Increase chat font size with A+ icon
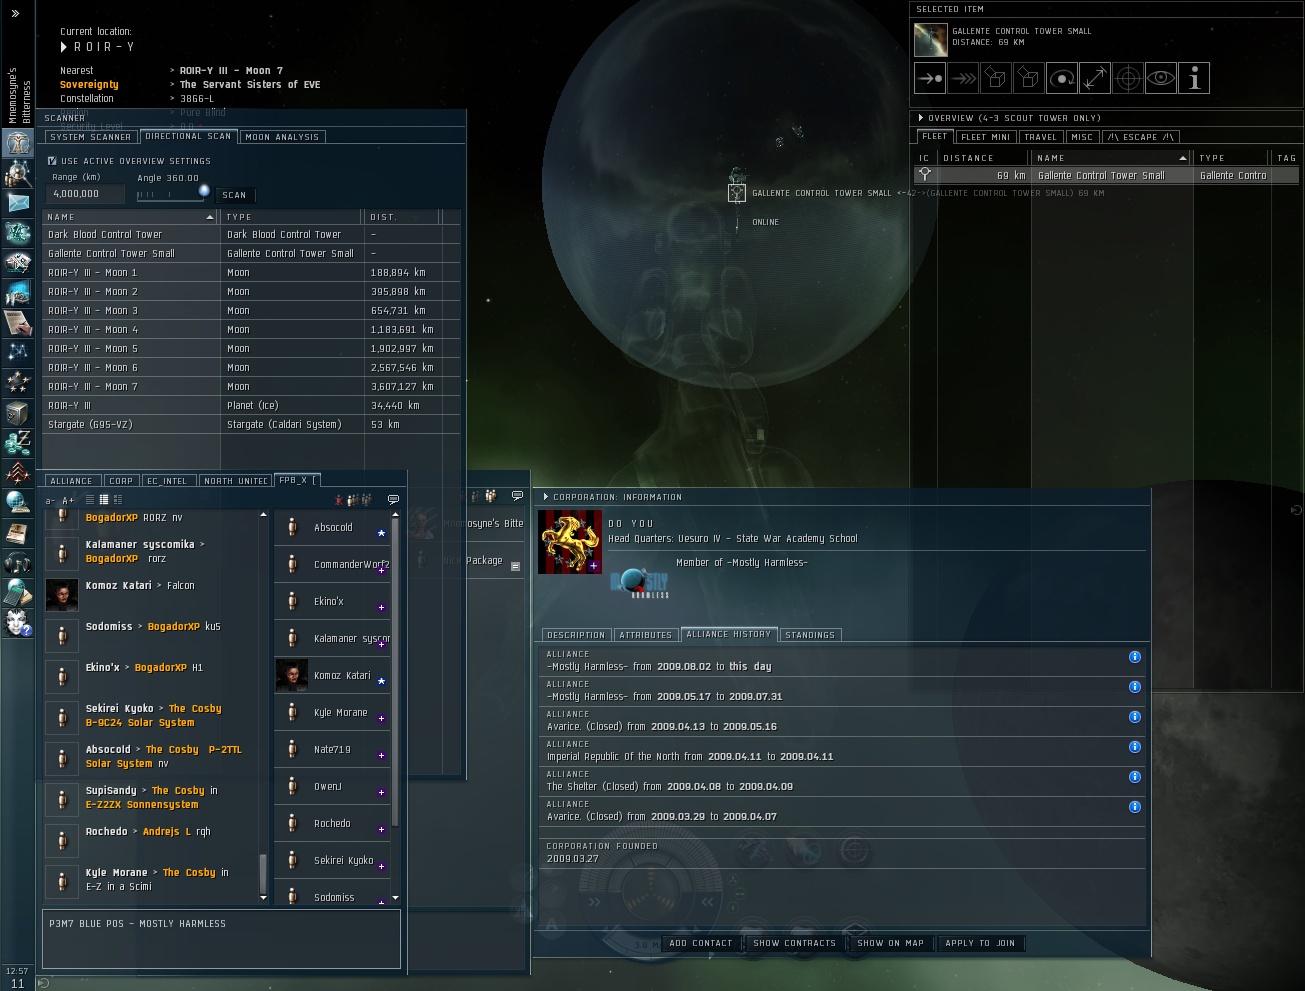 (68, 500)
